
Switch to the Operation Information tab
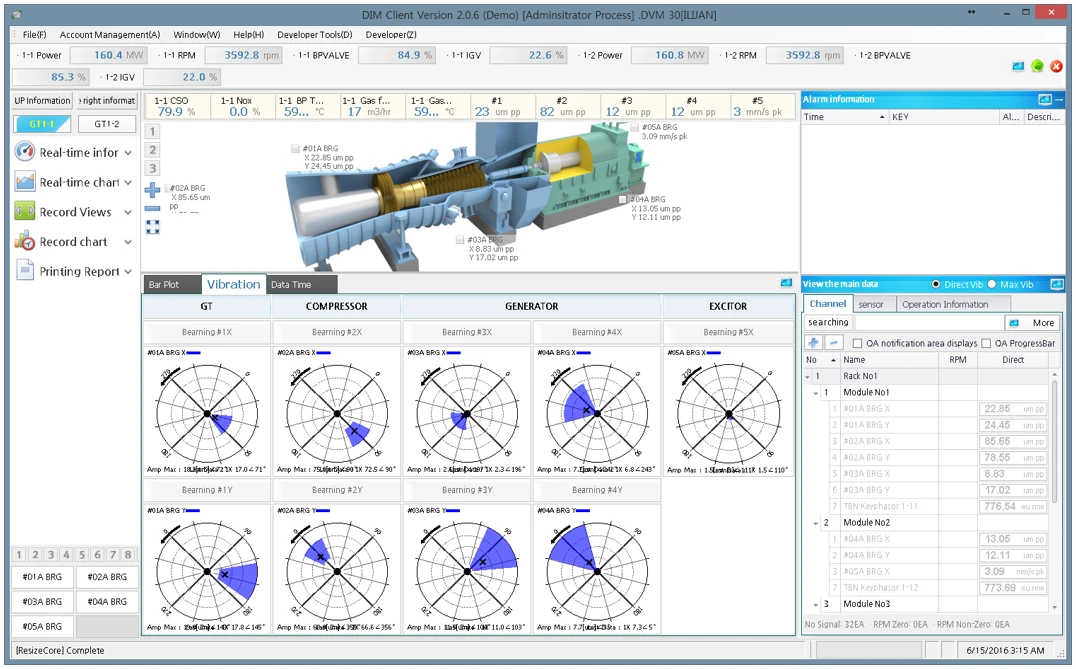coord(952,304)
